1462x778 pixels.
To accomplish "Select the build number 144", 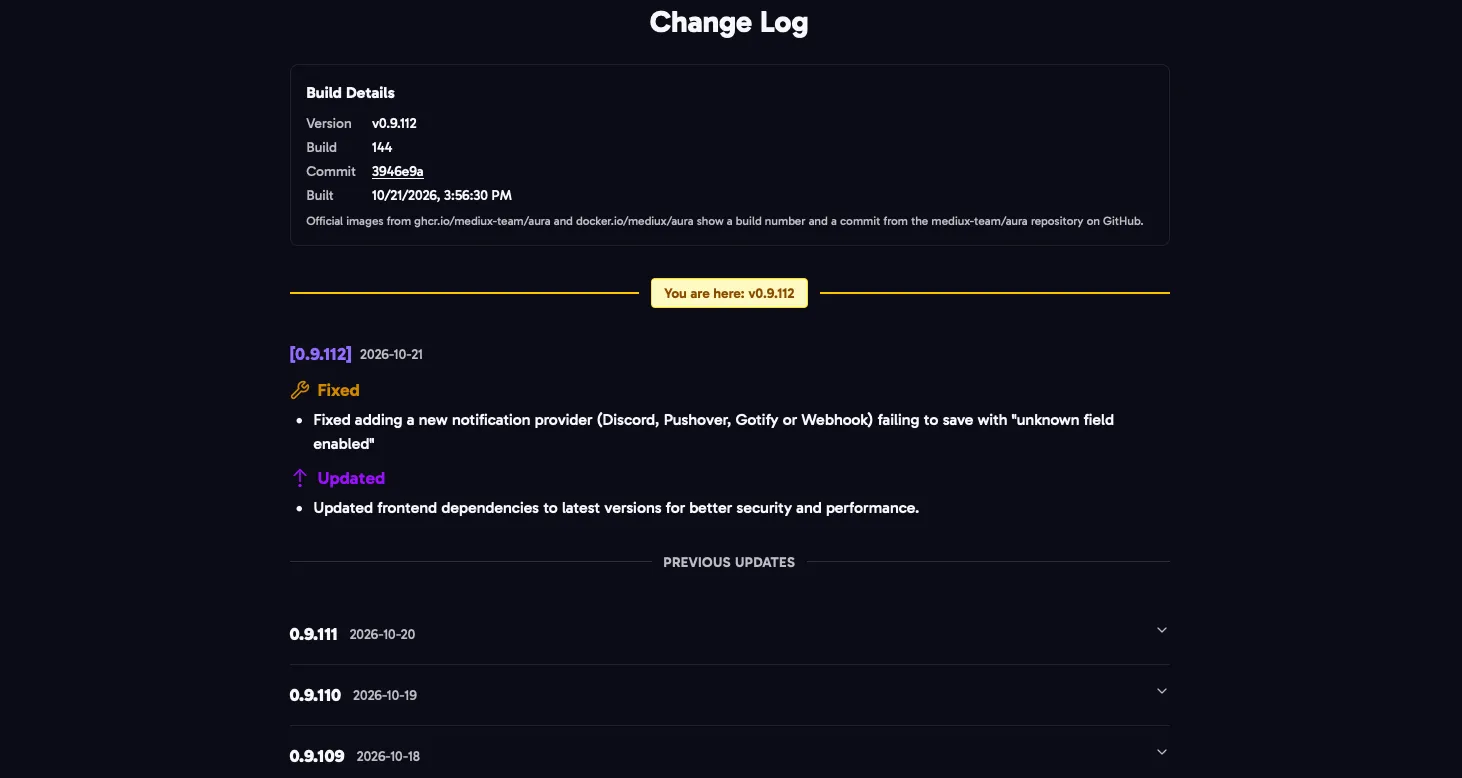I will [382, 147].
